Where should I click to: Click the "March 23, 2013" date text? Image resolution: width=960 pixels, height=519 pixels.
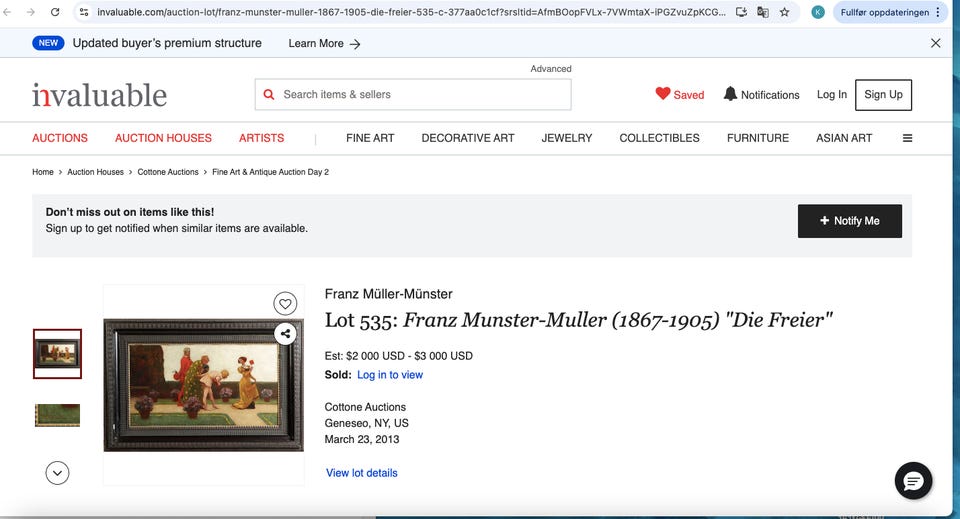tap(361, 439)
